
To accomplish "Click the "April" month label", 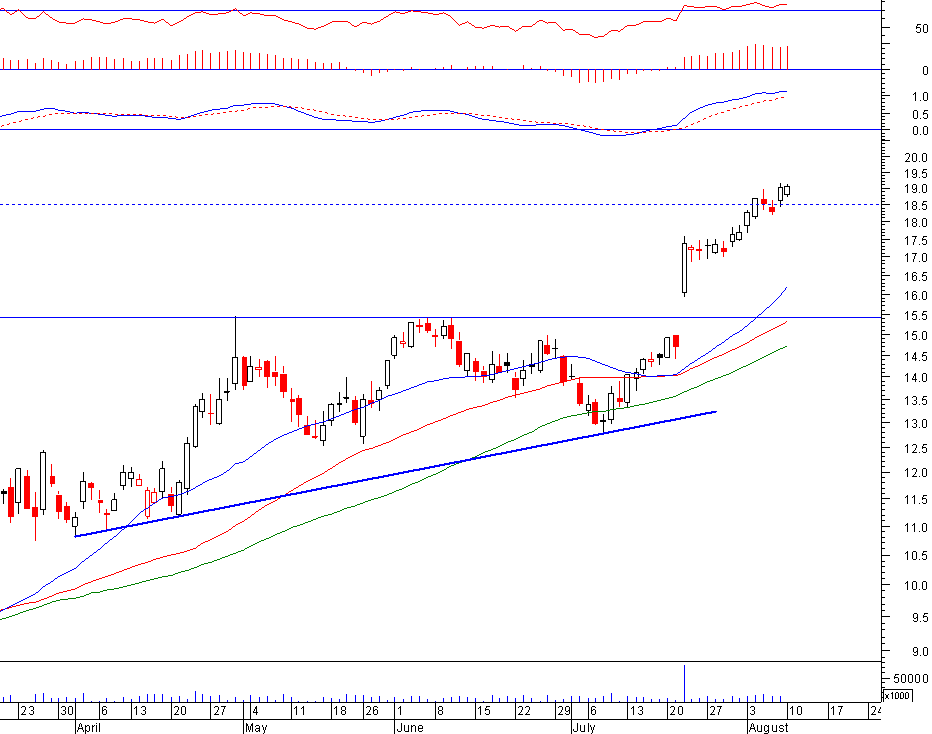I will (x=89, y=727).
